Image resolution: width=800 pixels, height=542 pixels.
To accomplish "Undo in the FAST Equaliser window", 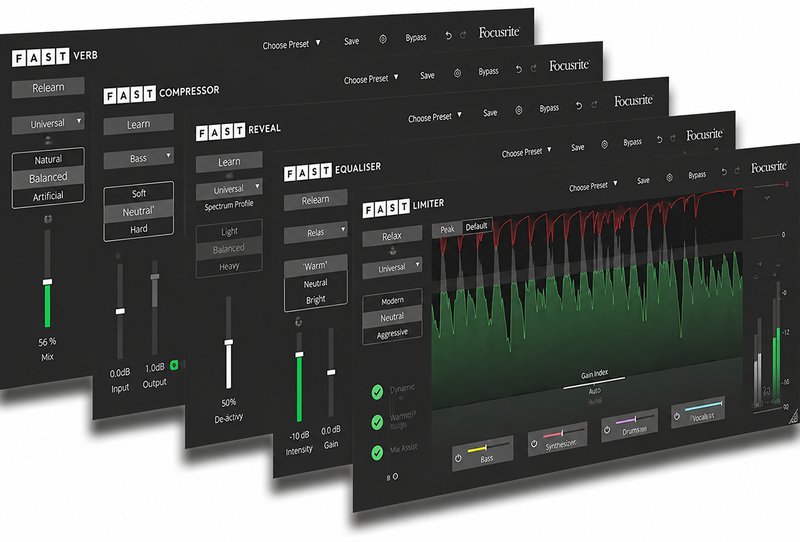I will click(659, 139).
